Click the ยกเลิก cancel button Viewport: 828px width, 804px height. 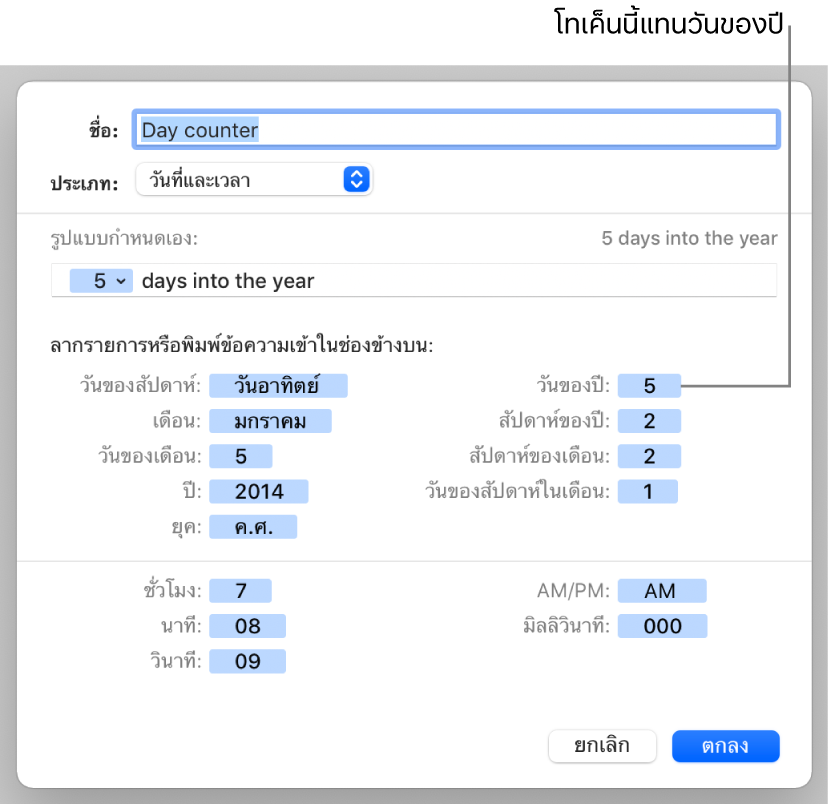pos(602,746)
